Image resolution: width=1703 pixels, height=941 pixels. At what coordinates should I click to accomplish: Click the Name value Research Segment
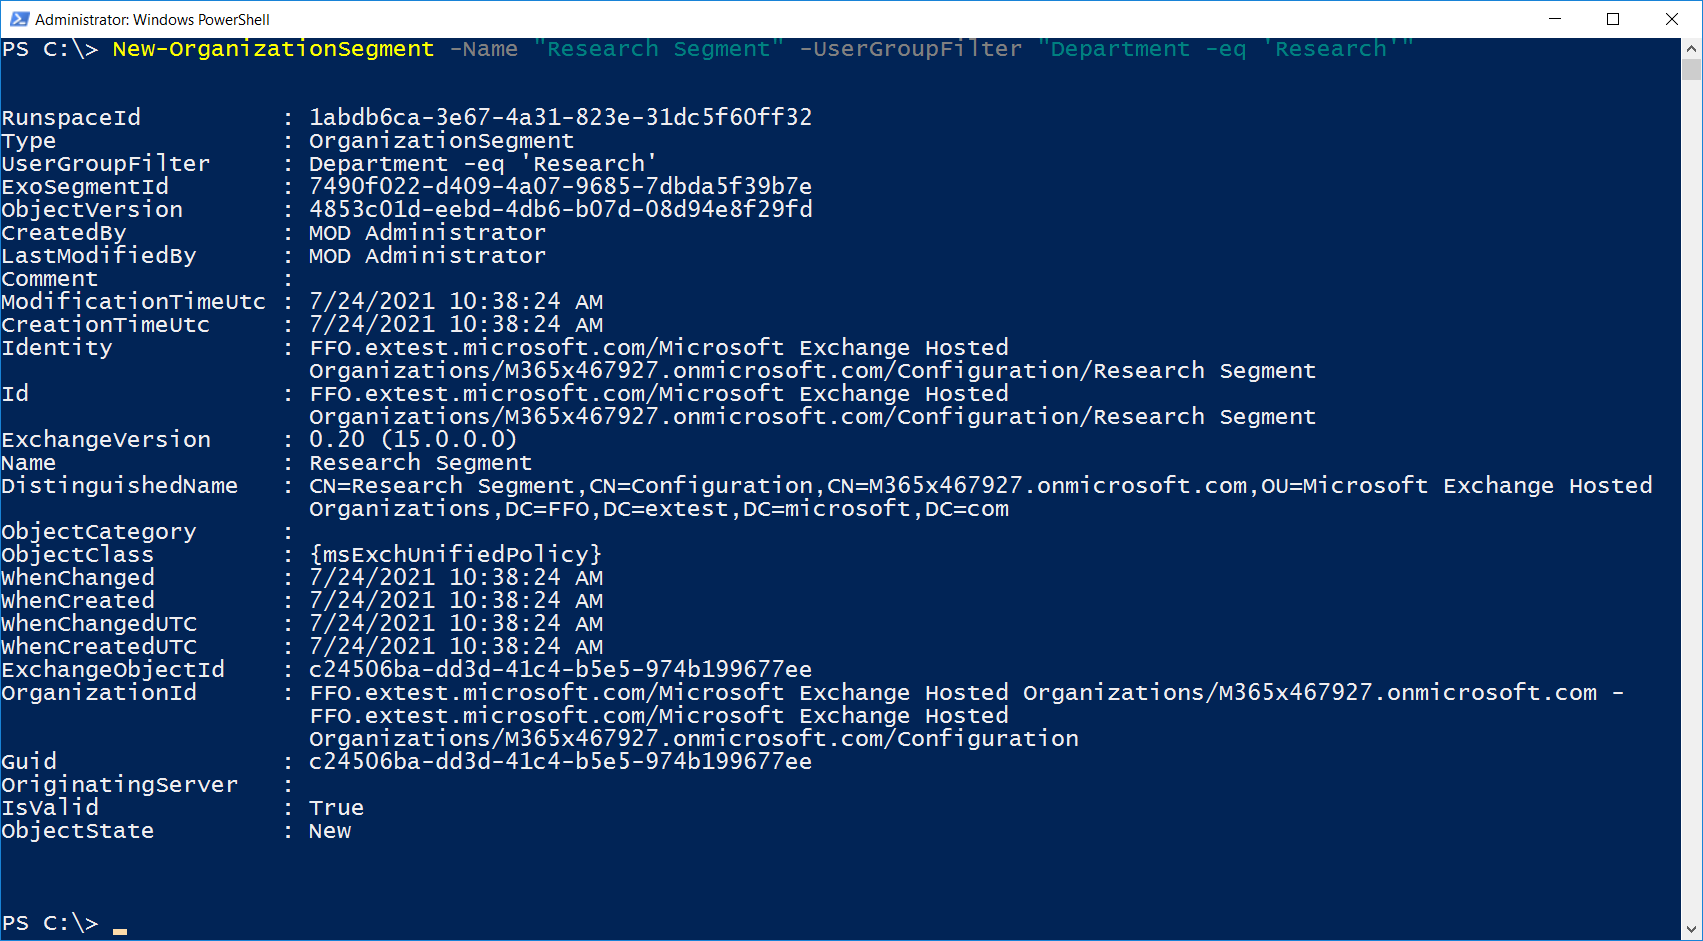420,463
